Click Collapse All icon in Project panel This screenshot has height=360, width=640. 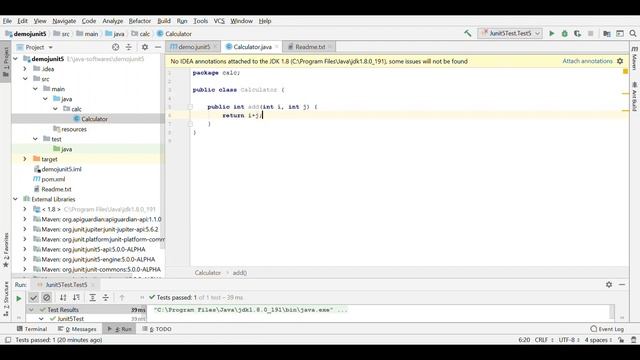(129, 47)
